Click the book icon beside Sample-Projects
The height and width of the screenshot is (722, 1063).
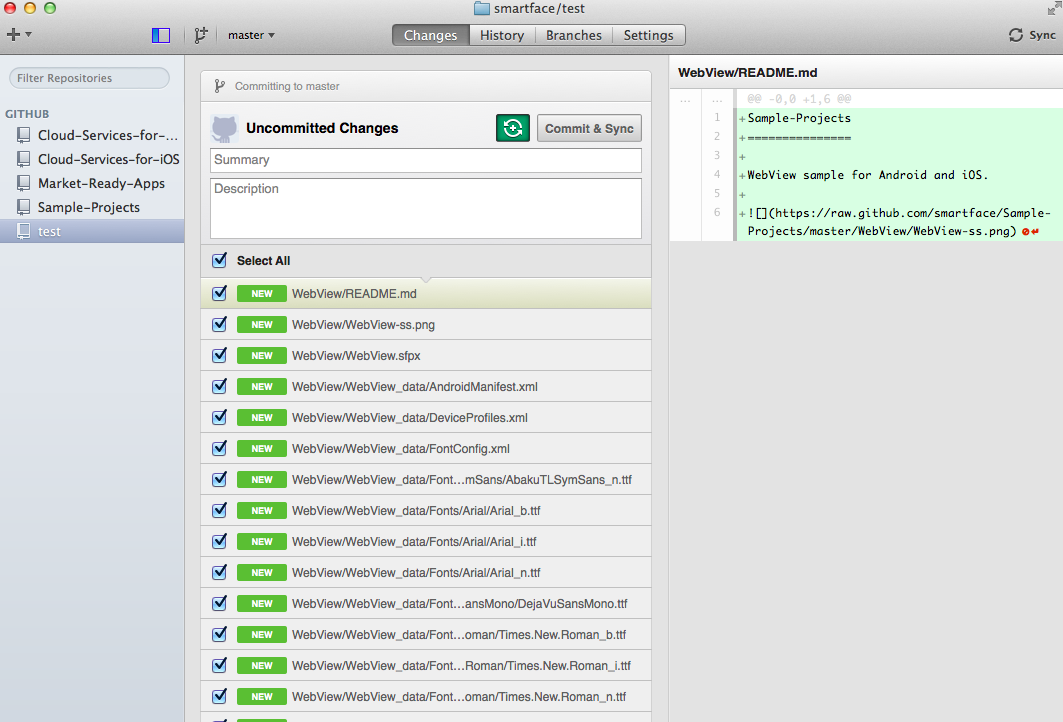[x=24, y=207]
